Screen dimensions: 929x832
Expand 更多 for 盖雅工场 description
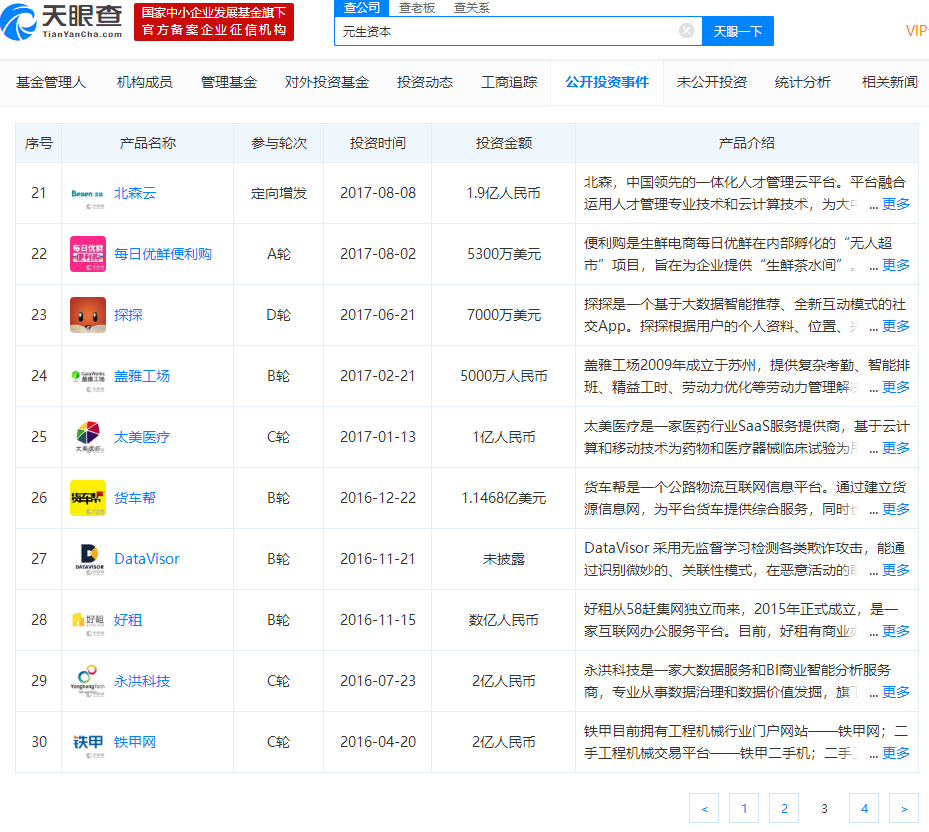pyautogui.click(x=896, y=387)
